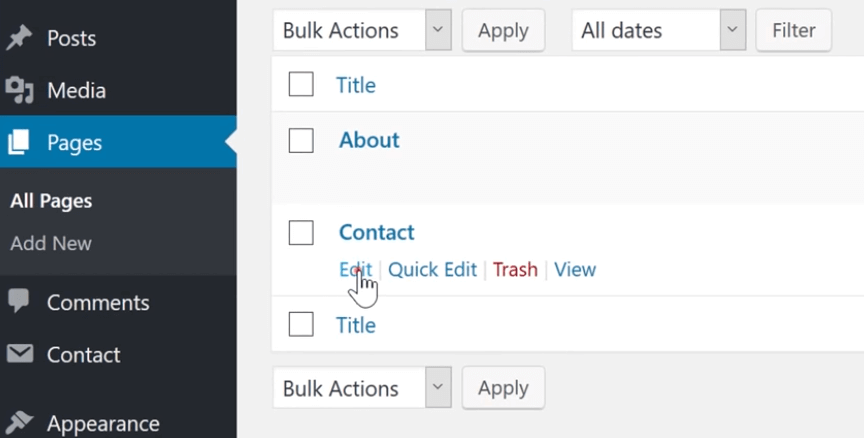Open the All dates filter dropdown
The image size is (864, 438).
658,30
